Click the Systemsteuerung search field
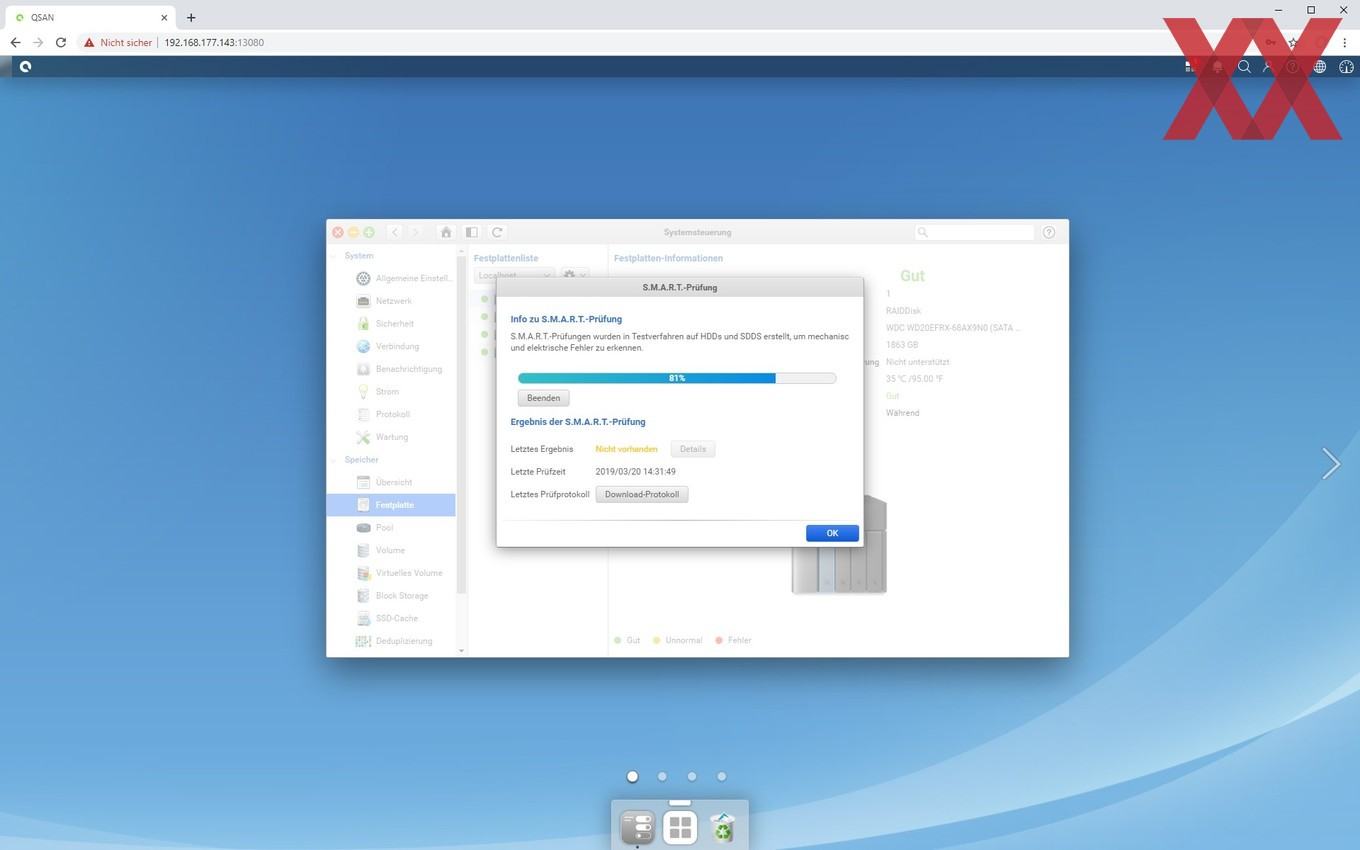Screen dimensions: 1360x850 pyautogui.click(x=974, y=232)
